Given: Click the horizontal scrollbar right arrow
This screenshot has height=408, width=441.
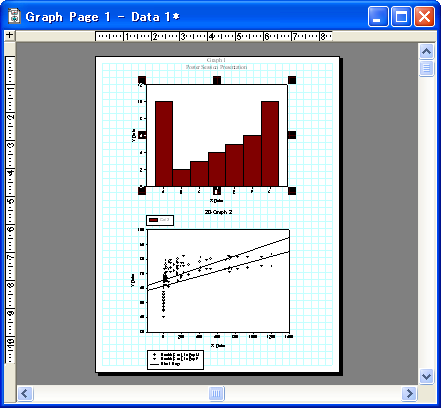Looking at the screenshot, I should tap(409, 394).
